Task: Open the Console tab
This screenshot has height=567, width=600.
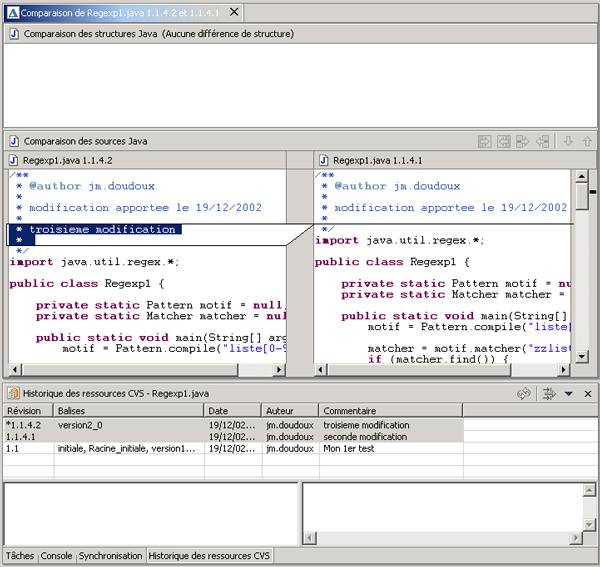Action: click(x=56, y=555)
